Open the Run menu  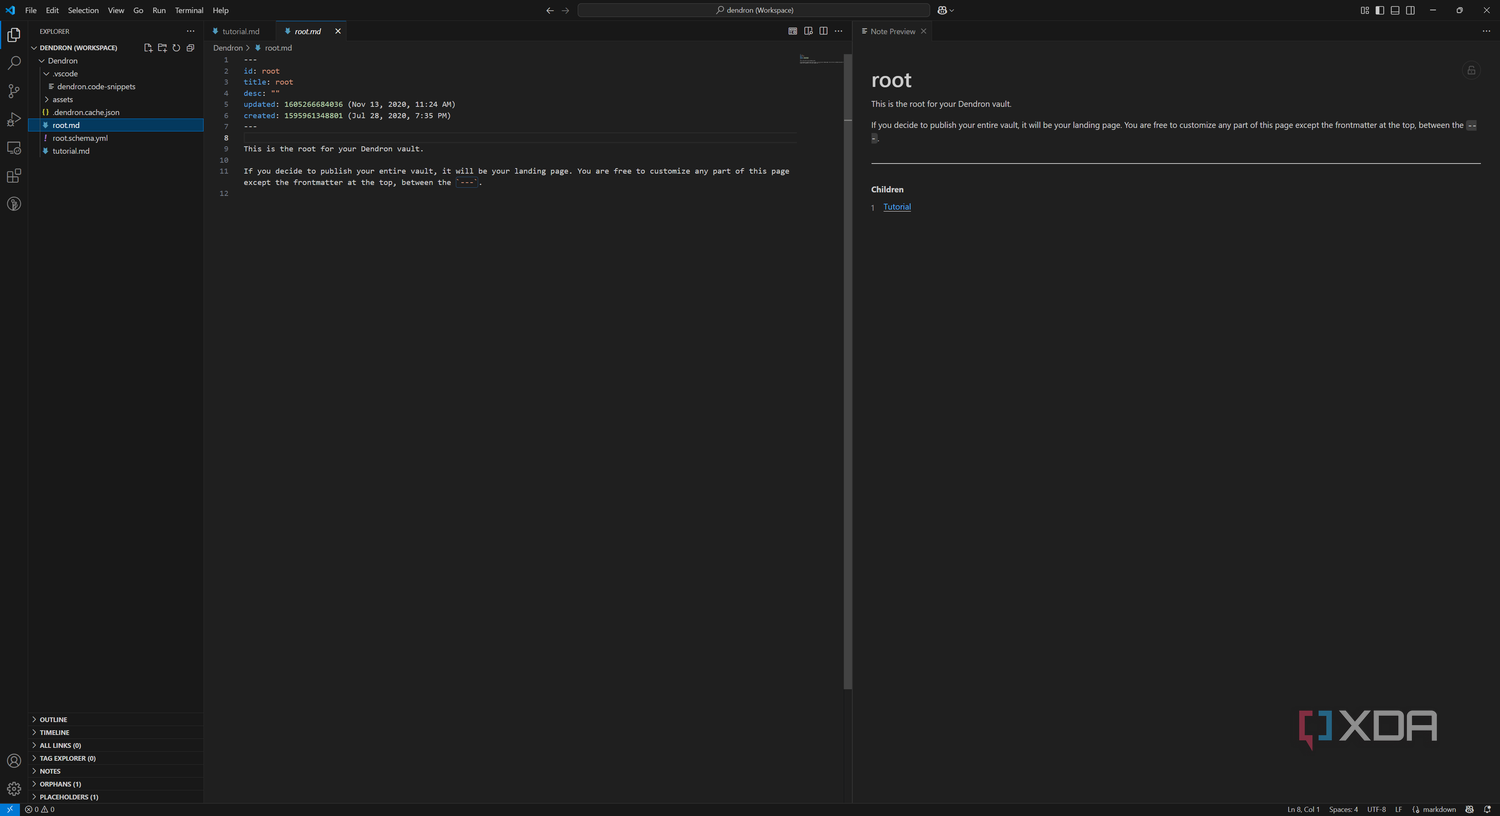159,10
